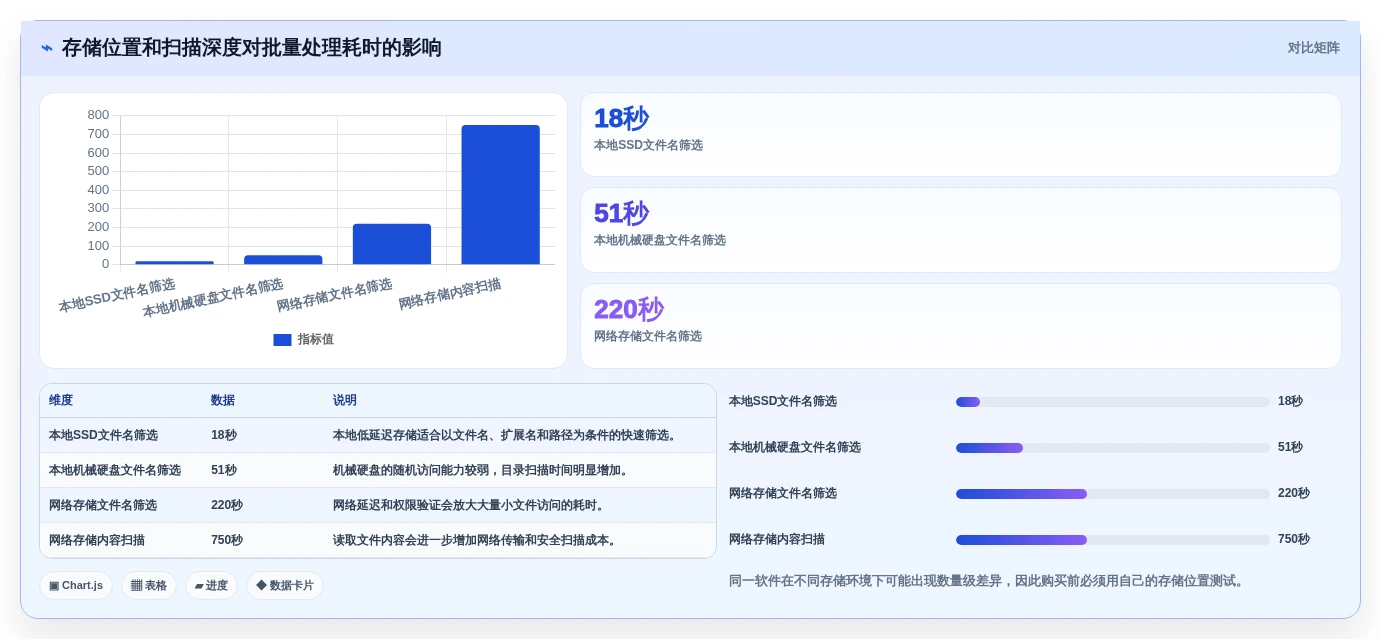
Task: Click the 网络存储文件名筛选 progress label
Action: pyautogui.click(x=783, y=494)
